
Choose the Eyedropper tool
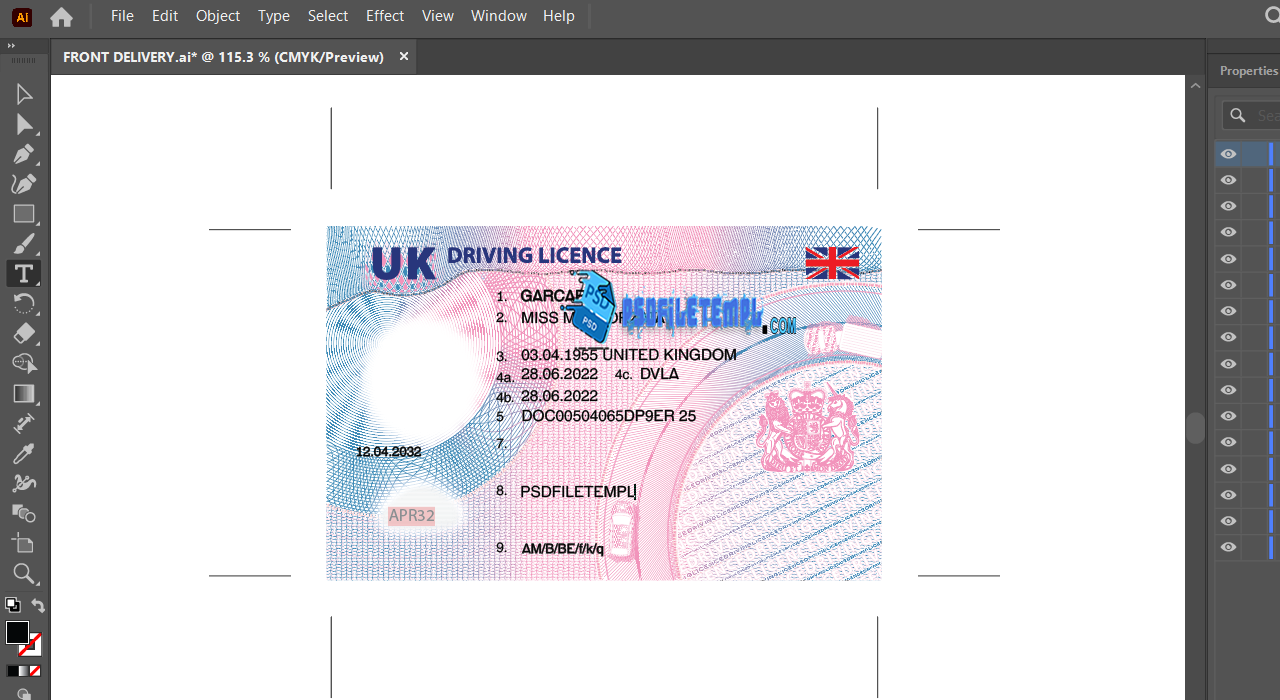(24, 453)
